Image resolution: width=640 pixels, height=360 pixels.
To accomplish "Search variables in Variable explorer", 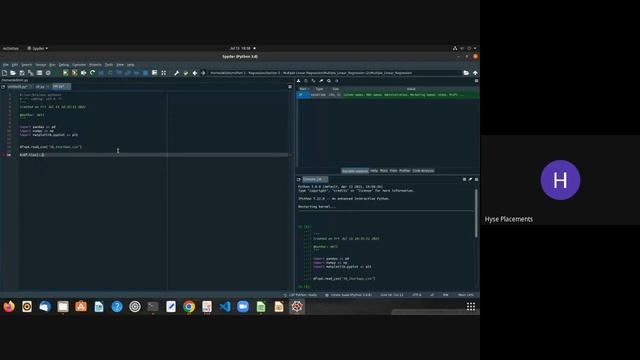I will click(x=329, y=81).
